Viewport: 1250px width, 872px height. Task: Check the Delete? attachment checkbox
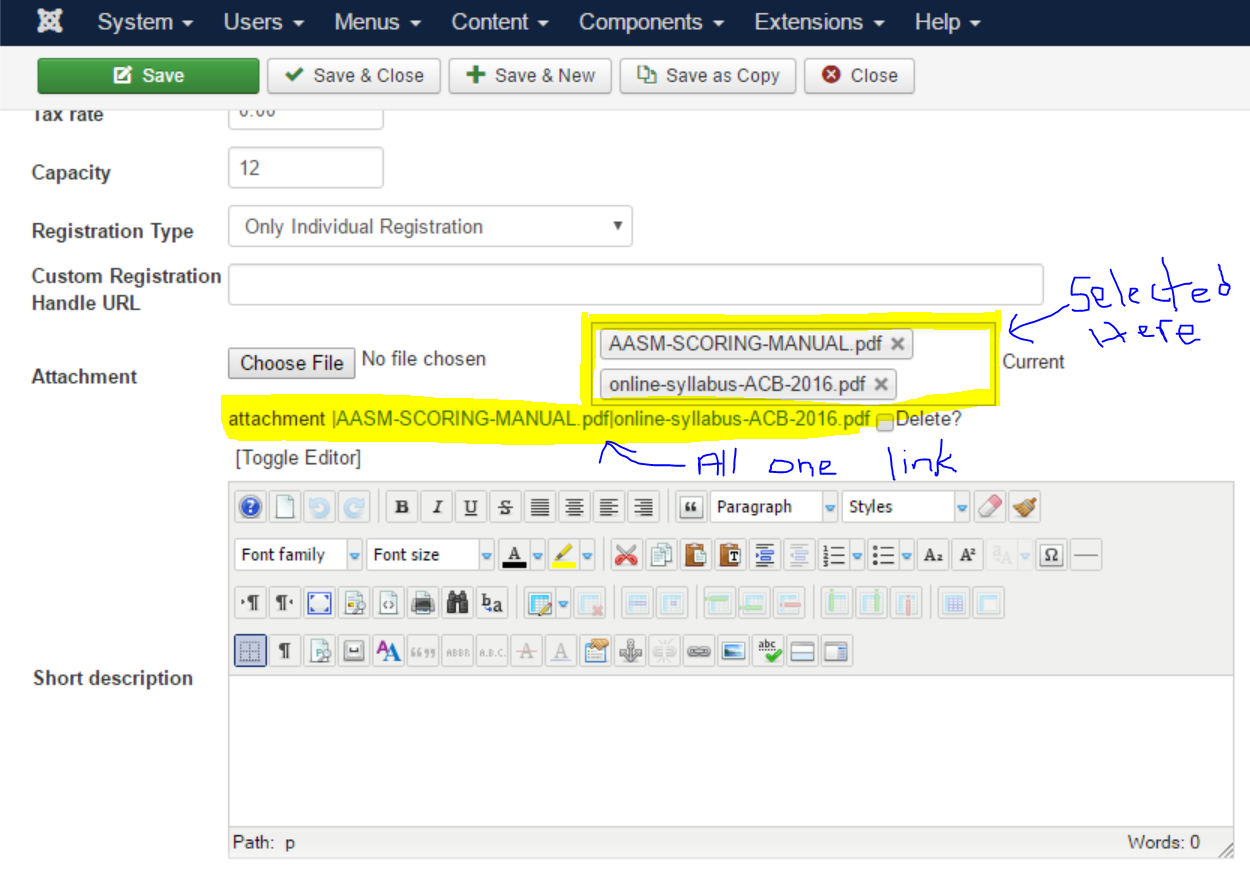(885, 423)
